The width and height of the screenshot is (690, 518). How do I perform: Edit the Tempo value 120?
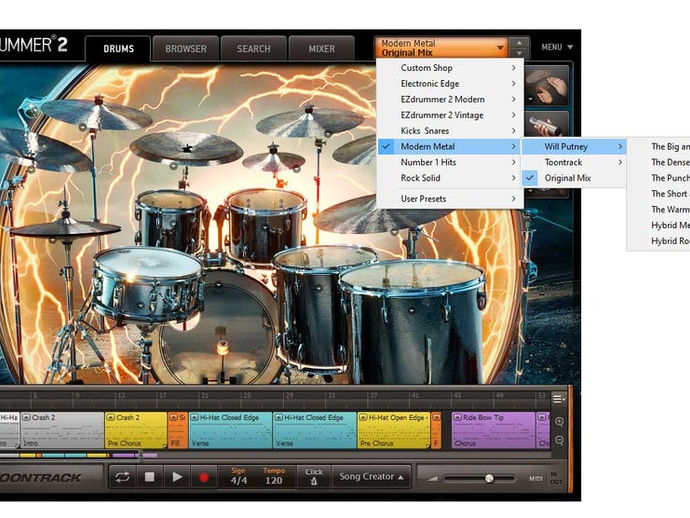pos(273,480)
